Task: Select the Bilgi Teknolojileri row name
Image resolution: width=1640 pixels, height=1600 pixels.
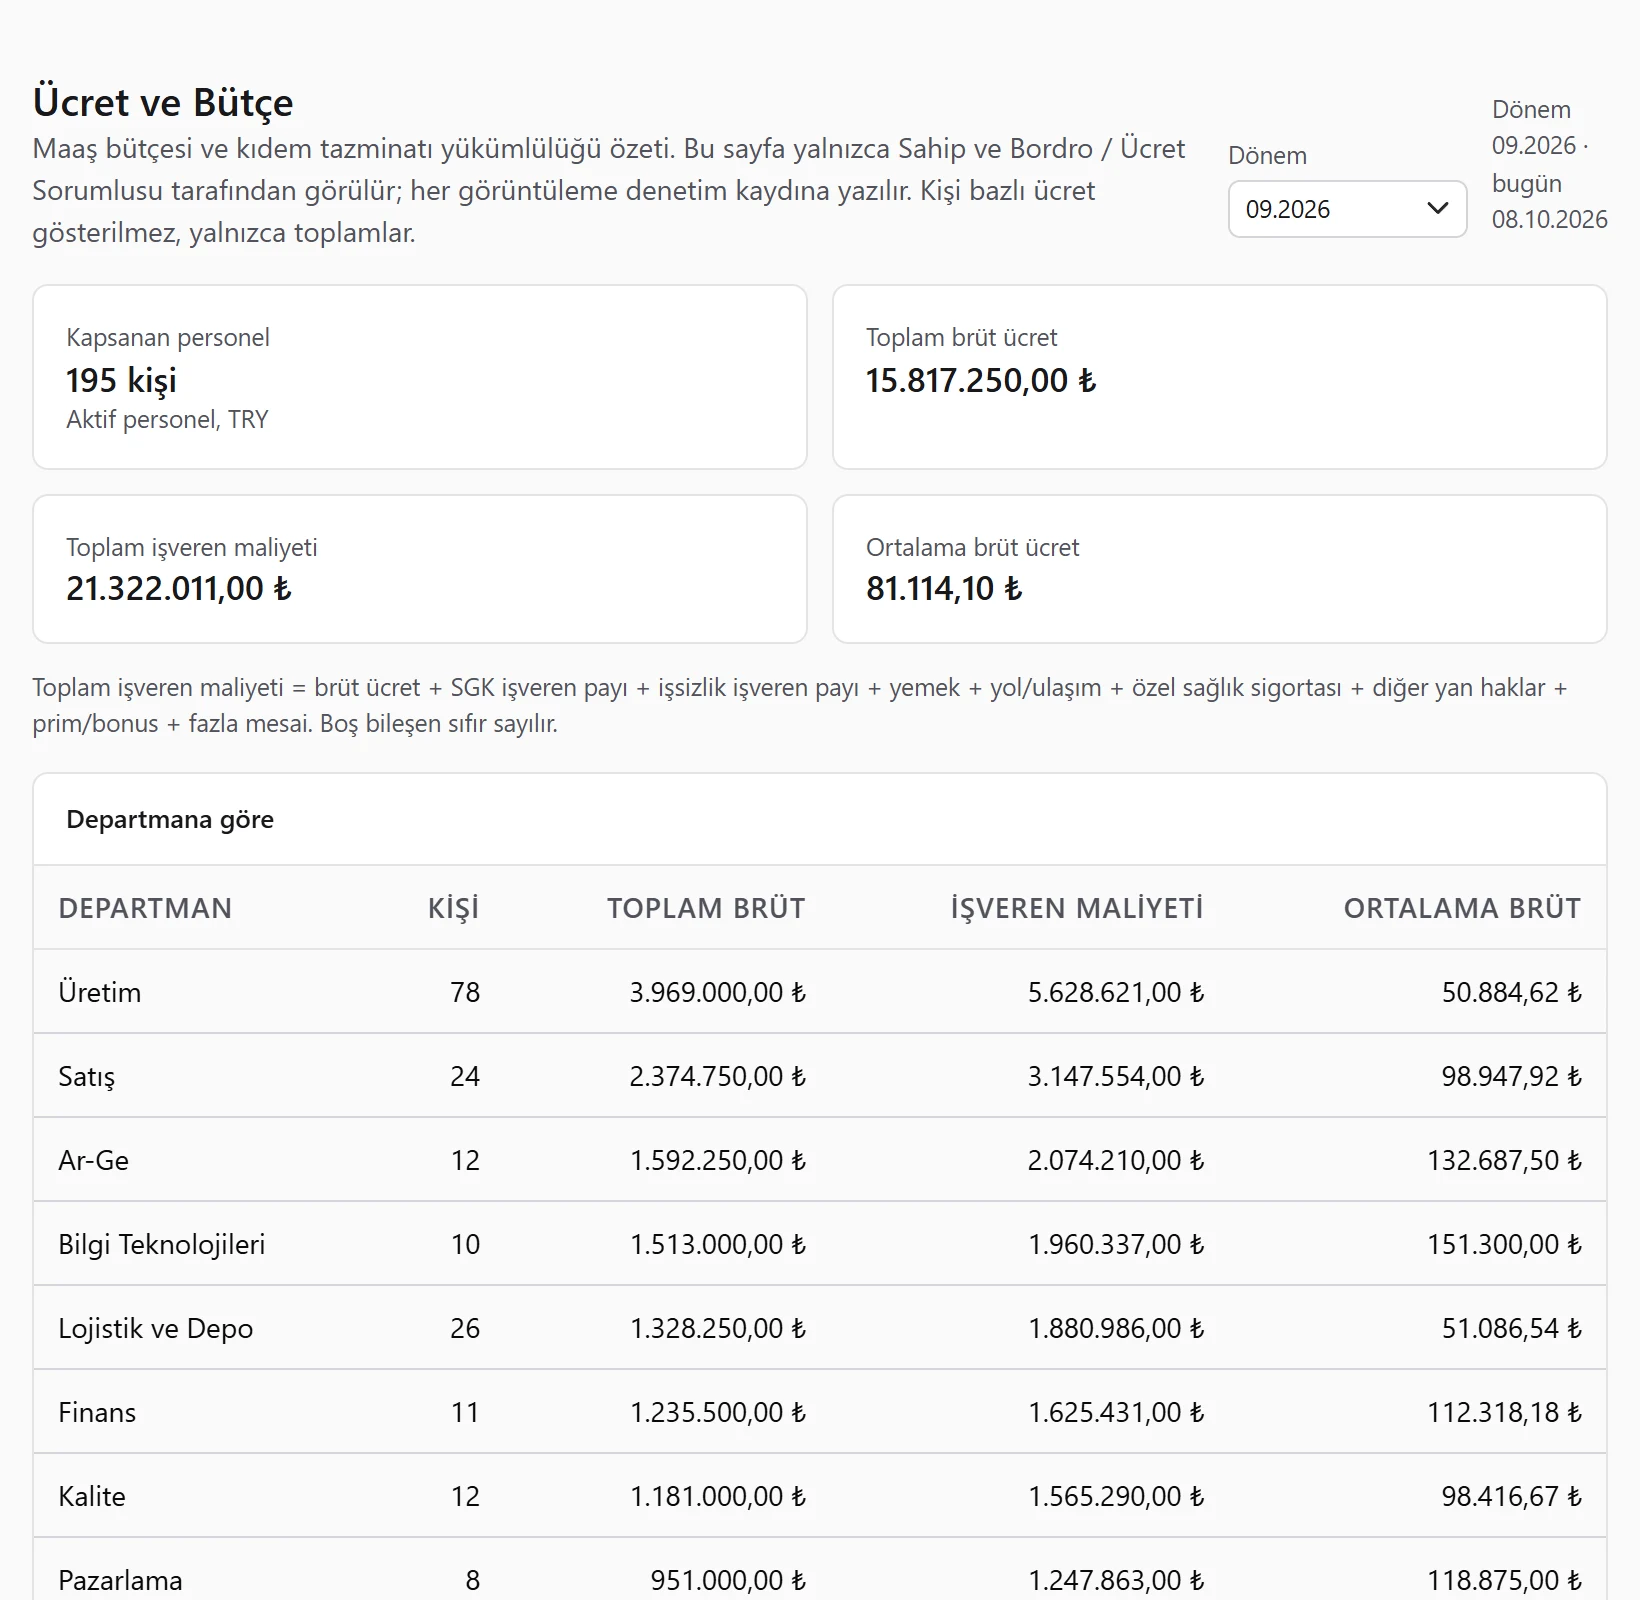Action: pyautogui.click(x=162, y=1244)
